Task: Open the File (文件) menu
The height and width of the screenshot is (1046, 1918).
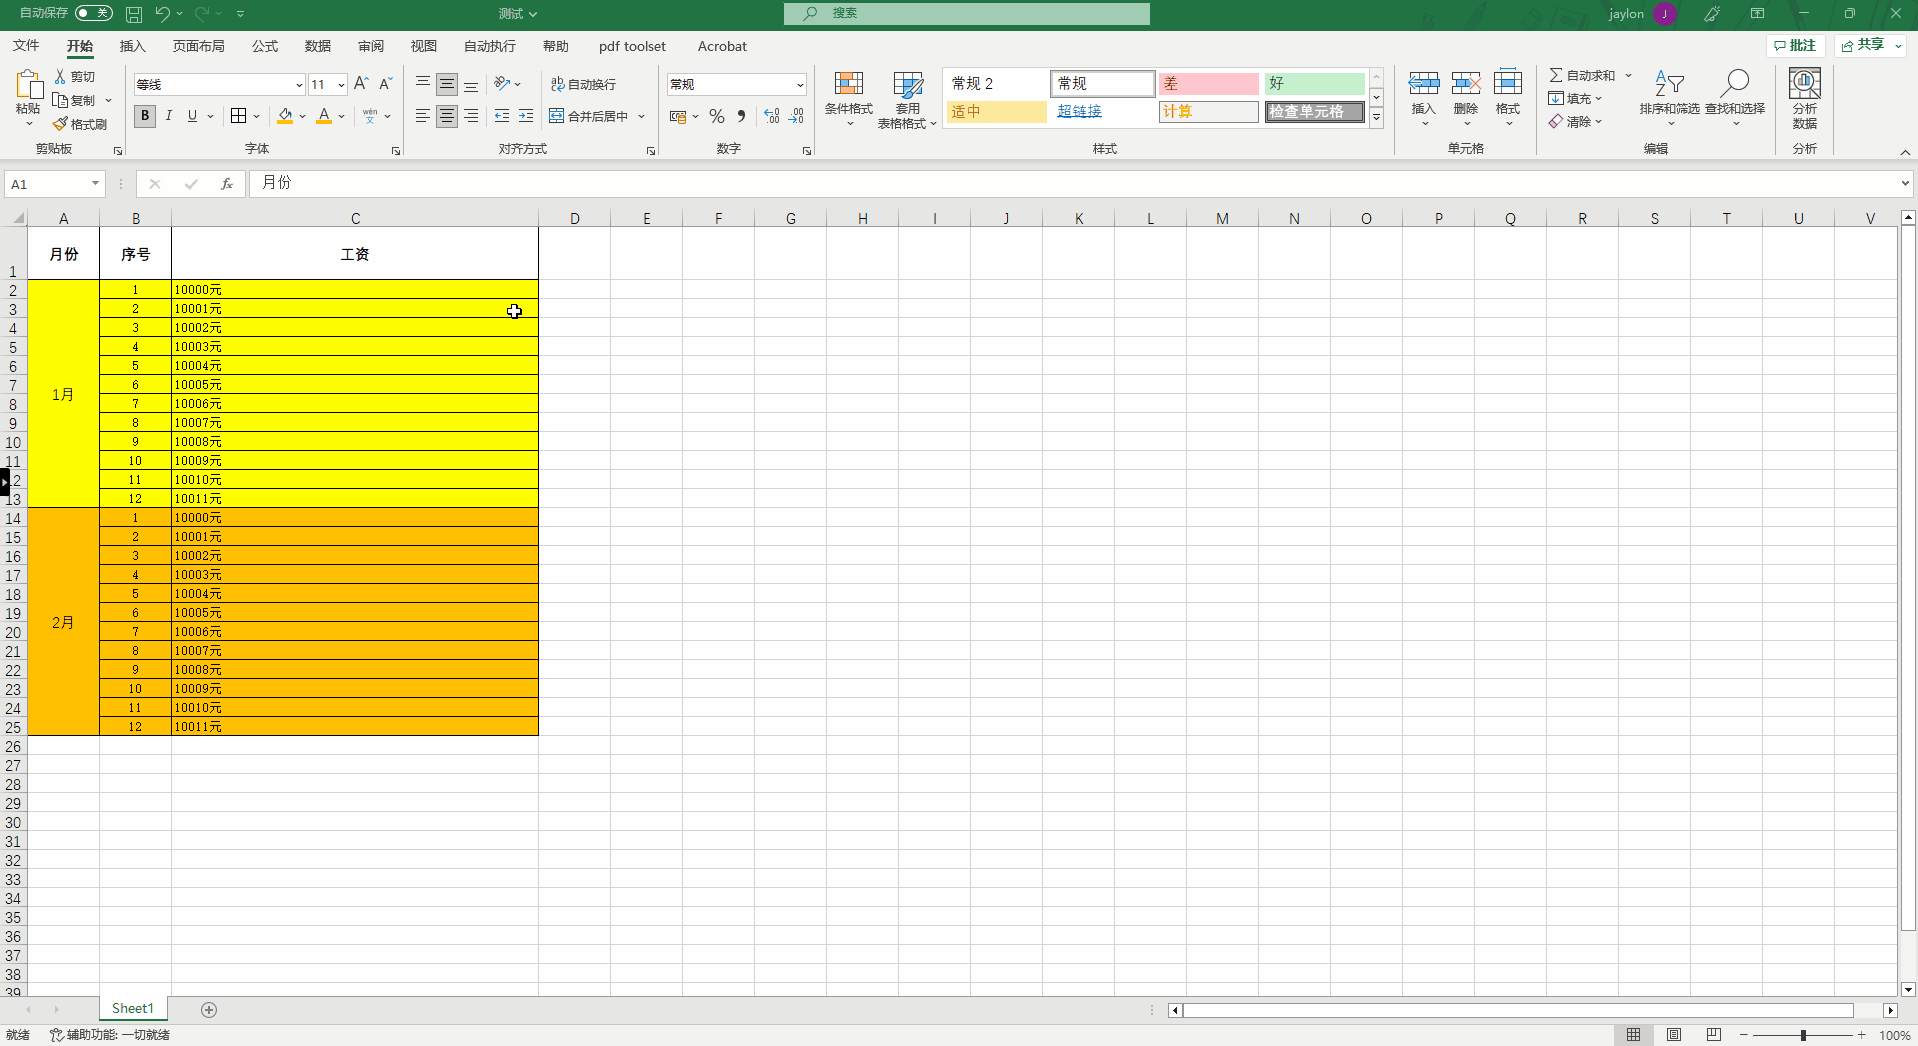Action: [26, 46]
